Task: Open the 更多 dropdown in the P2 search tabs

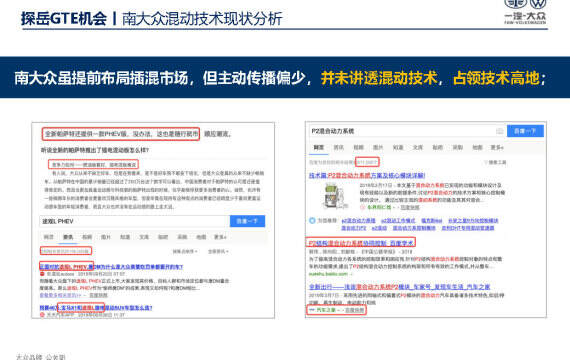Action: (x=497, y=147)
